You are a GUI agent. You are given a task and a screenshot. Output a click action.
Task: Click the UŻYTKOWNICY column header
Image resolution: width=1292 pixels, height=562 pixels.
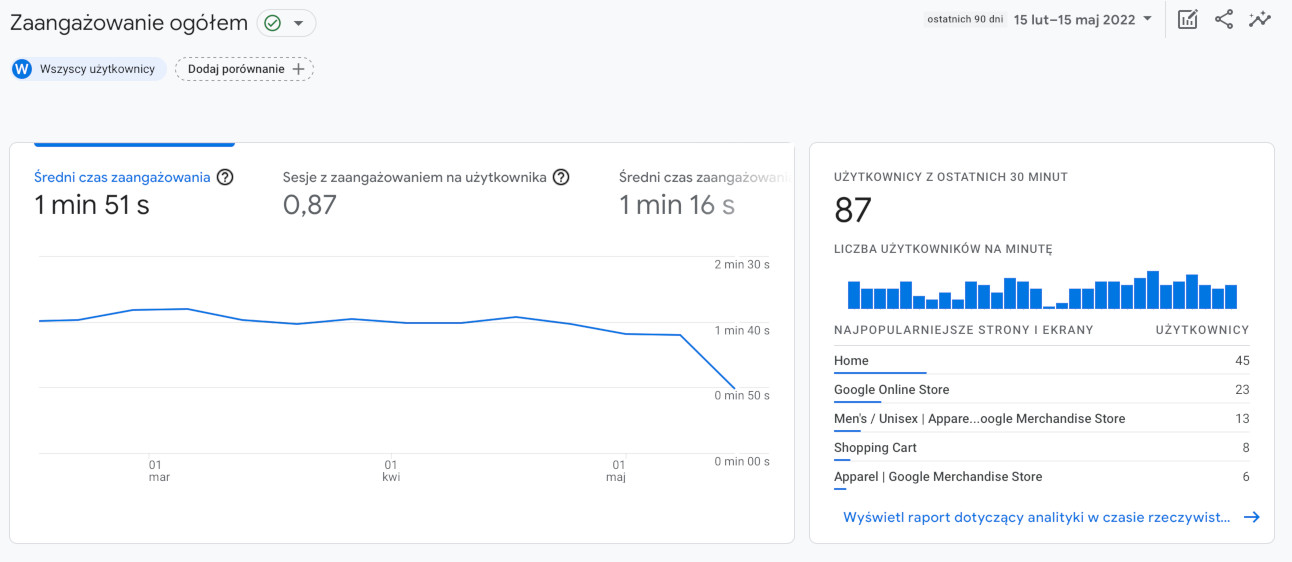click(x=1202, y=330)
